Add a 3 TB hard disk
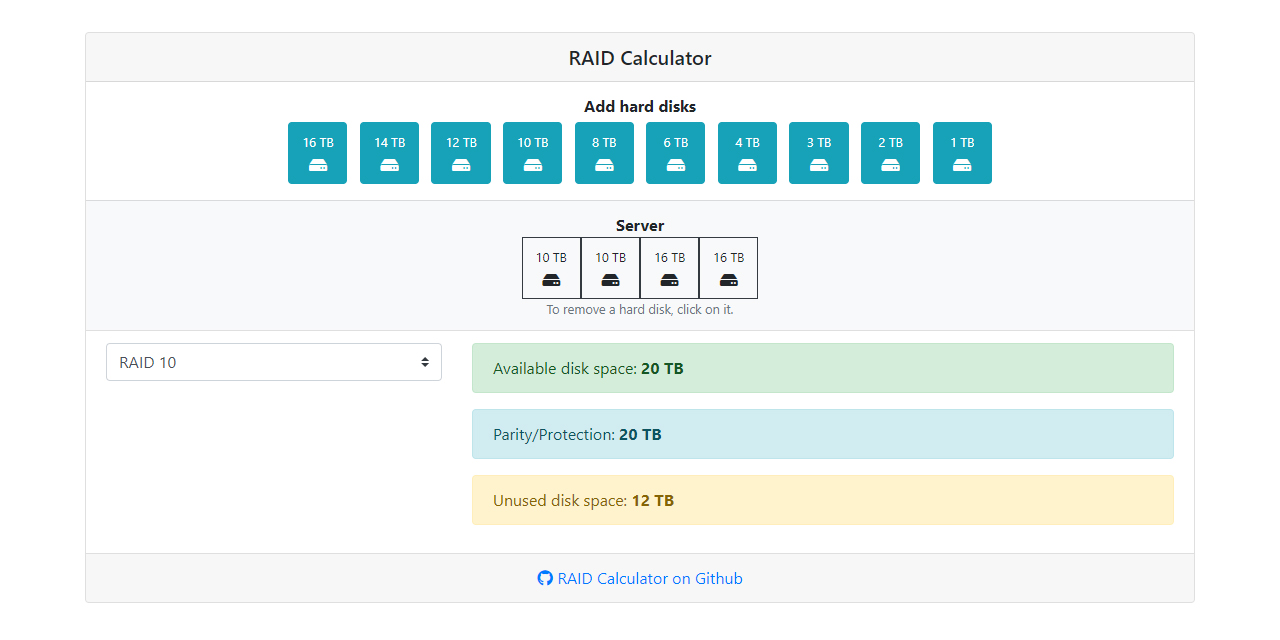Image resolution: width=1280 pixels, height=640 pixels. pyautogui.click(x=818, y=153)
